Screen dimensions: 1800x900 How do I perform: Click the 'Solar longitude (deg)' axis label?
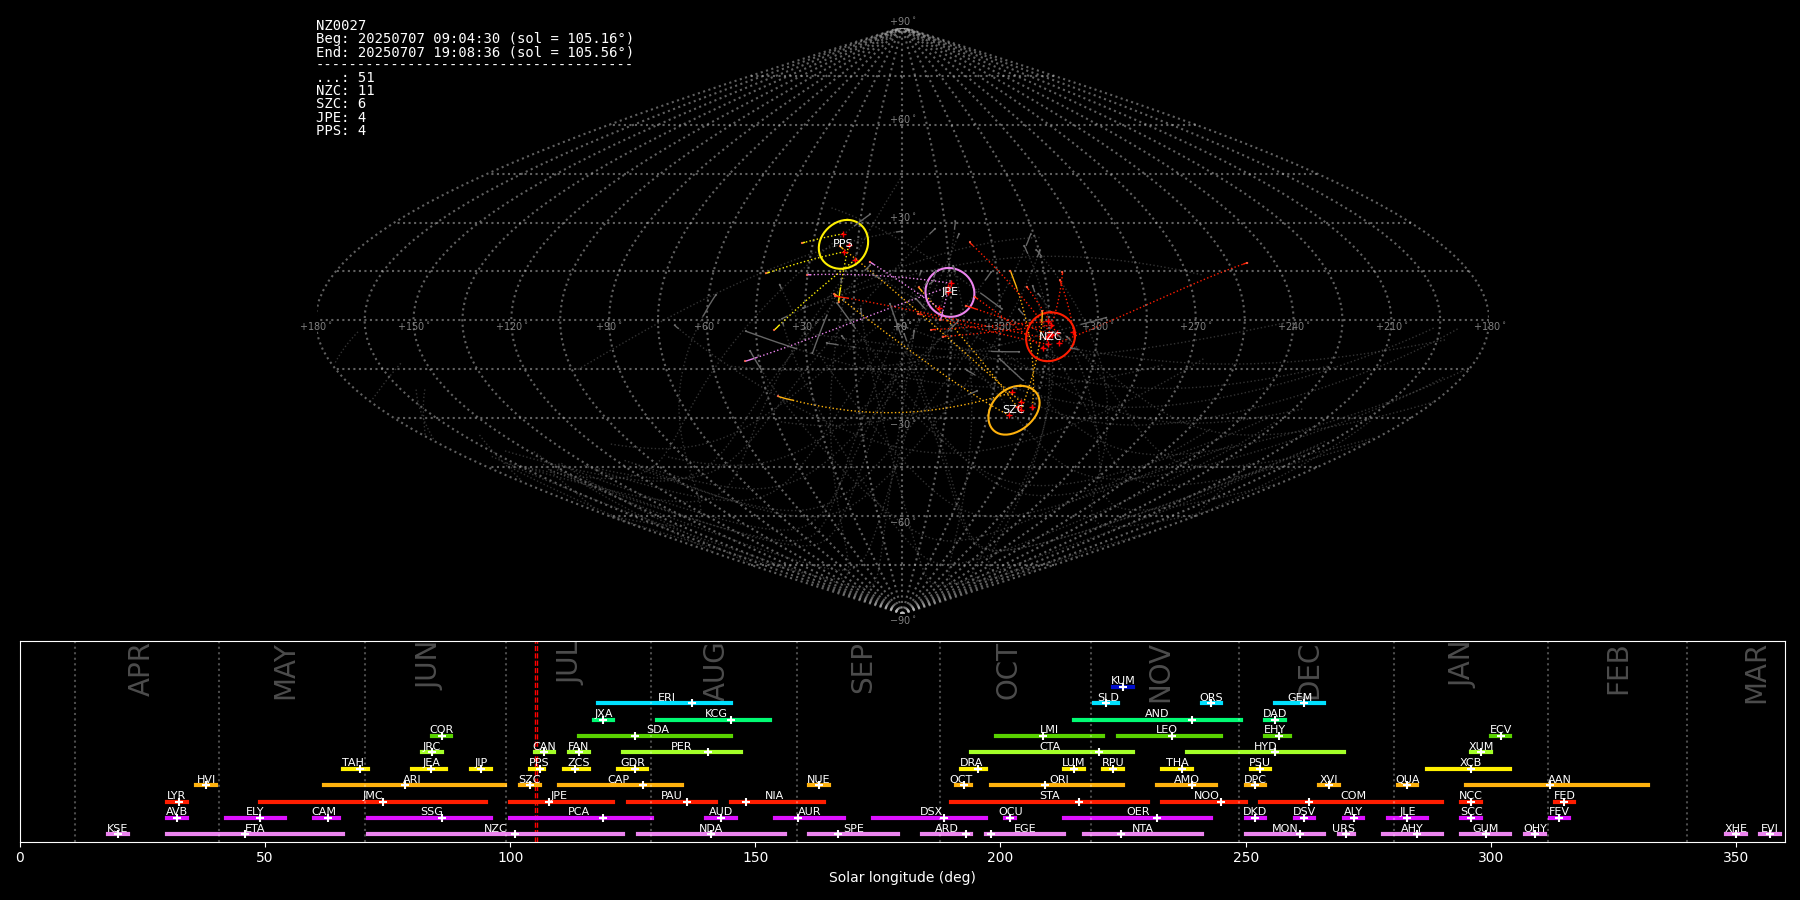click(902, 878)
